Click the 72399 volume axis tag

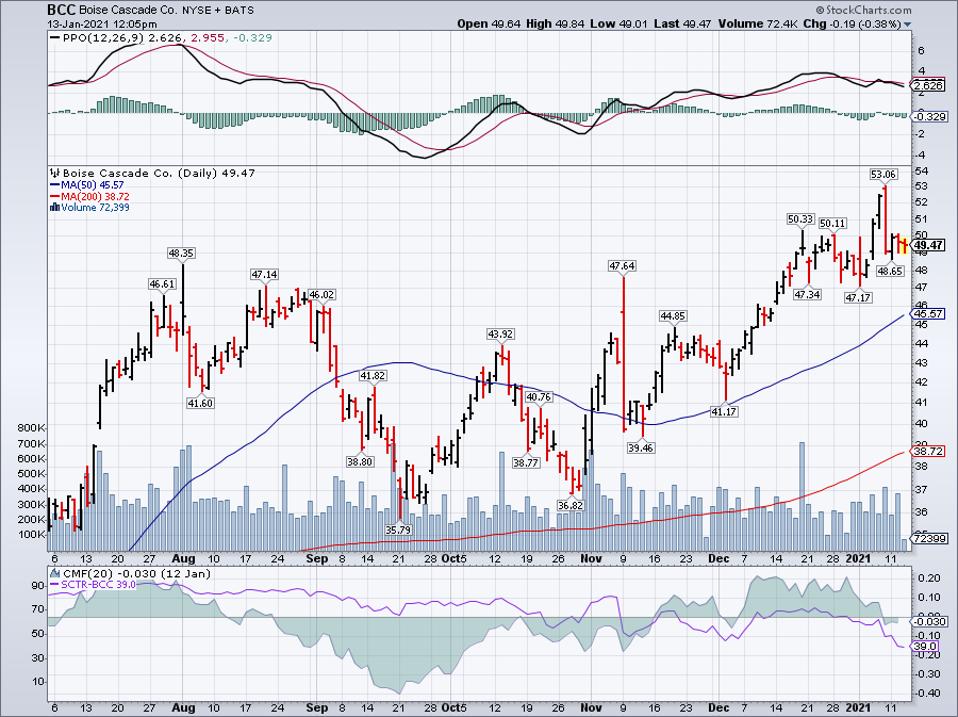pyautogui.click(x=929, y=538)
